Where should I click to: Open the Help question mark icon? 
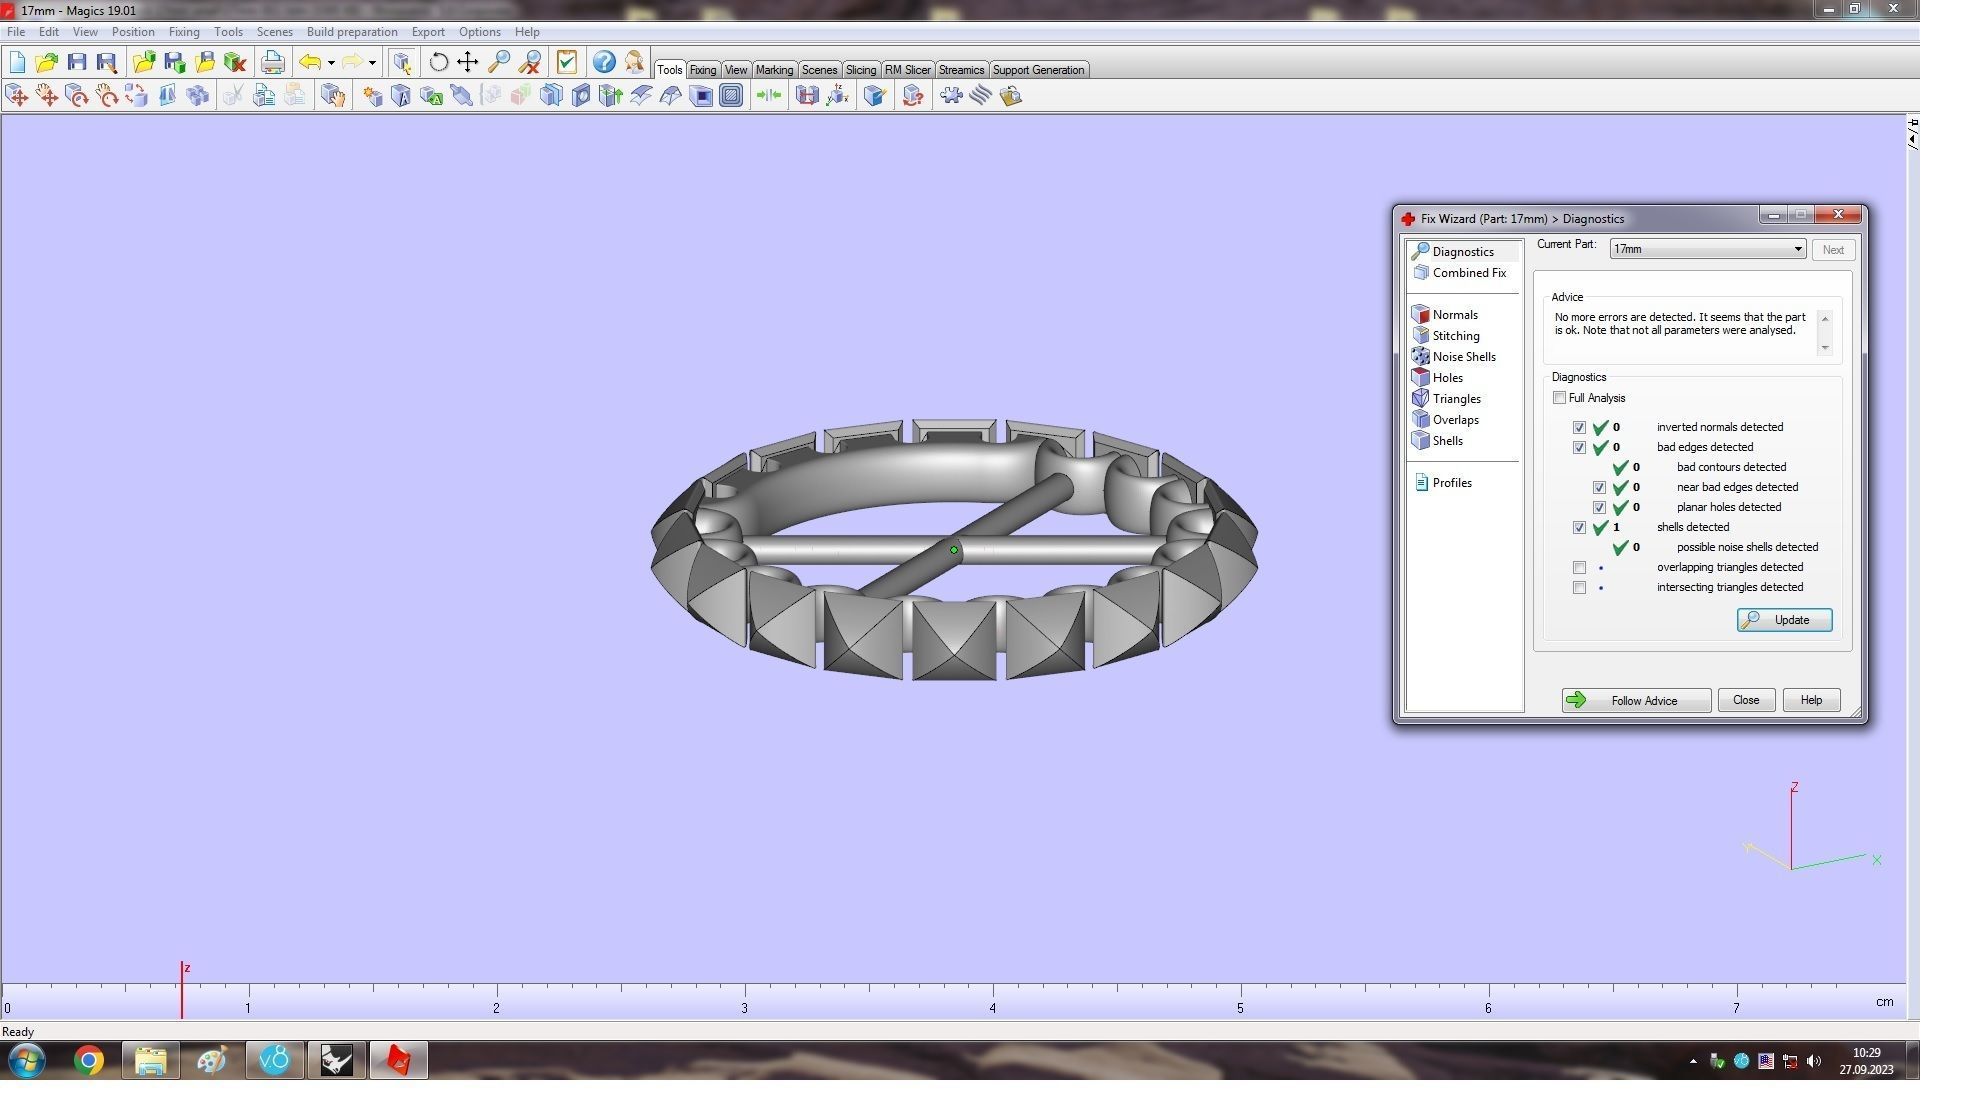pos(603,62)
